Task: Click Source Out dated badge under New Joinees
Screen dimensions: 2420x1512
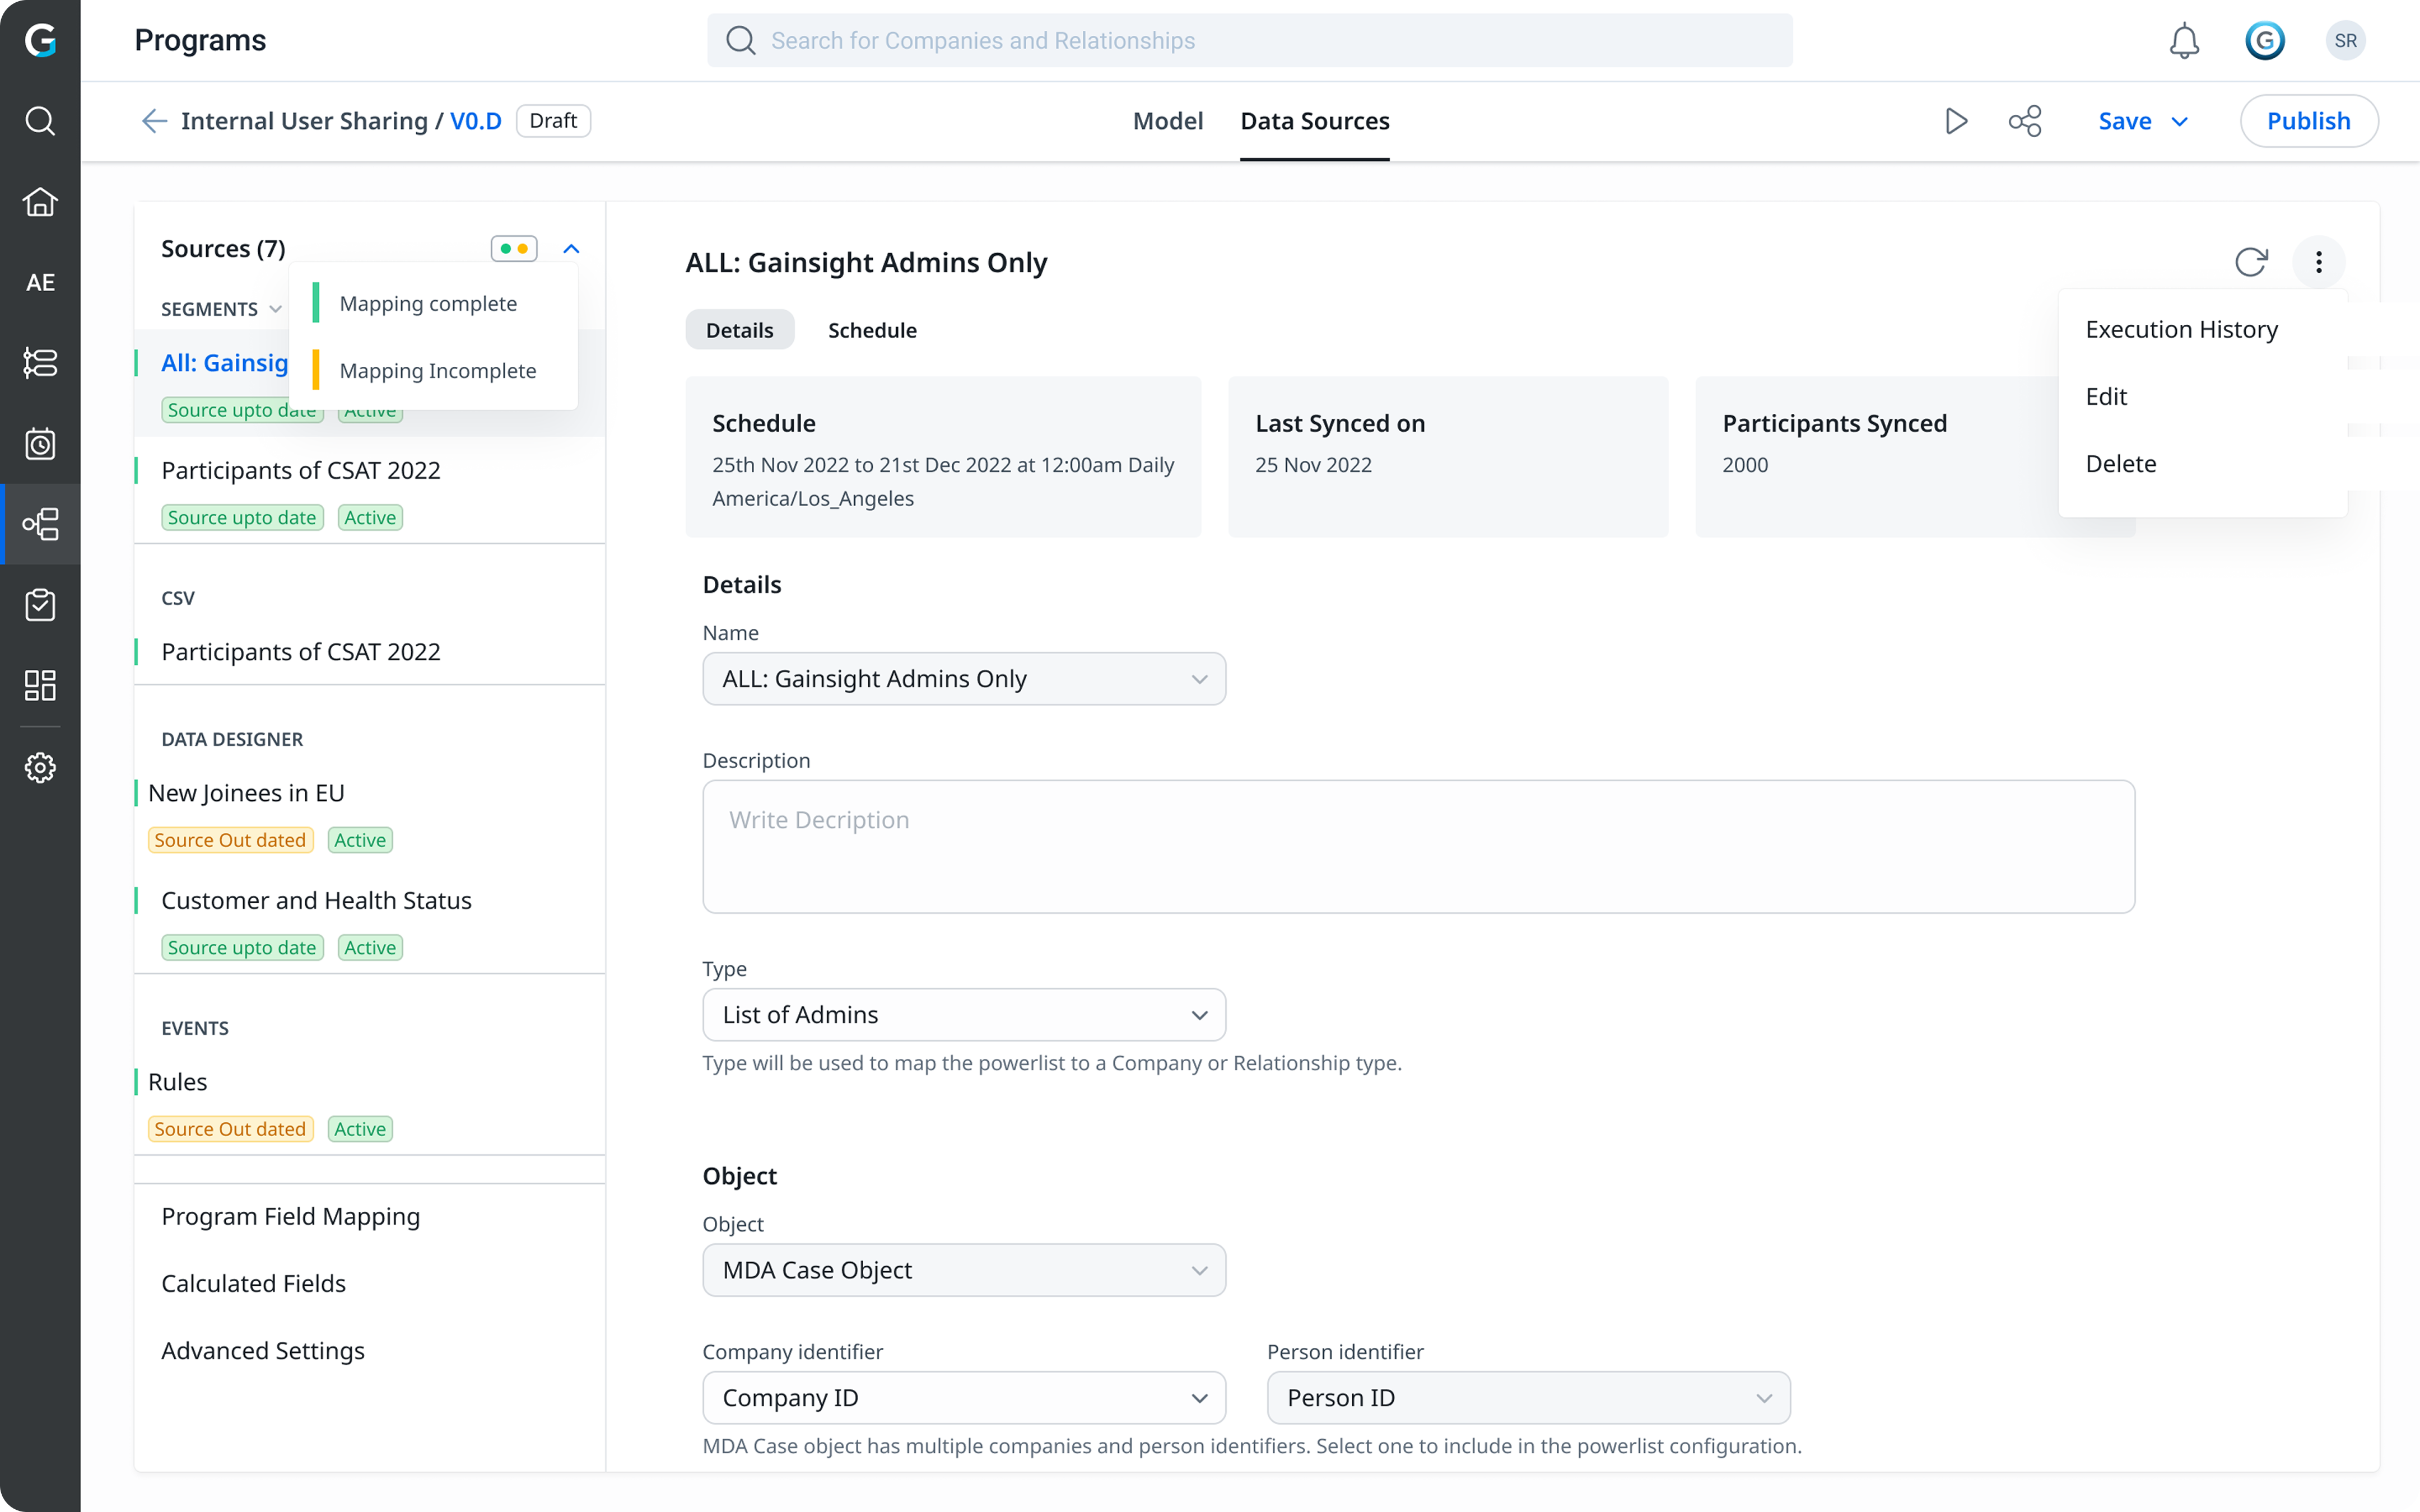Action: point(230,840)
